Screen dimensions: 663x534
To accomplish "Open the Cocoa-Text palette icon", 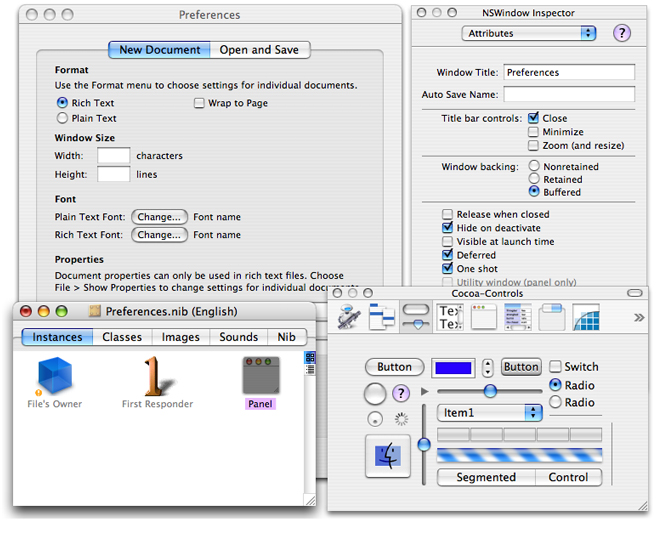I will 450,317.
